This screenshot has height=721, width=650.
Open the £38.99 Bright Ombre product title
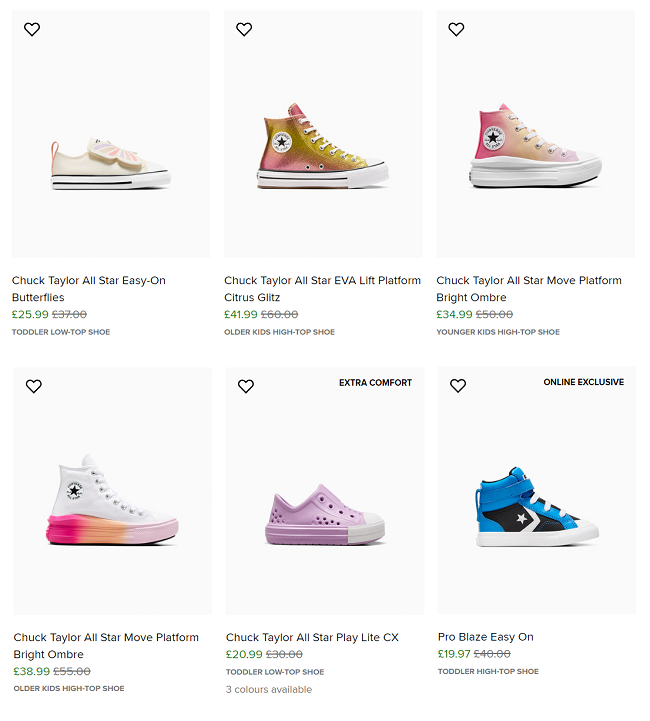(105, 646)
